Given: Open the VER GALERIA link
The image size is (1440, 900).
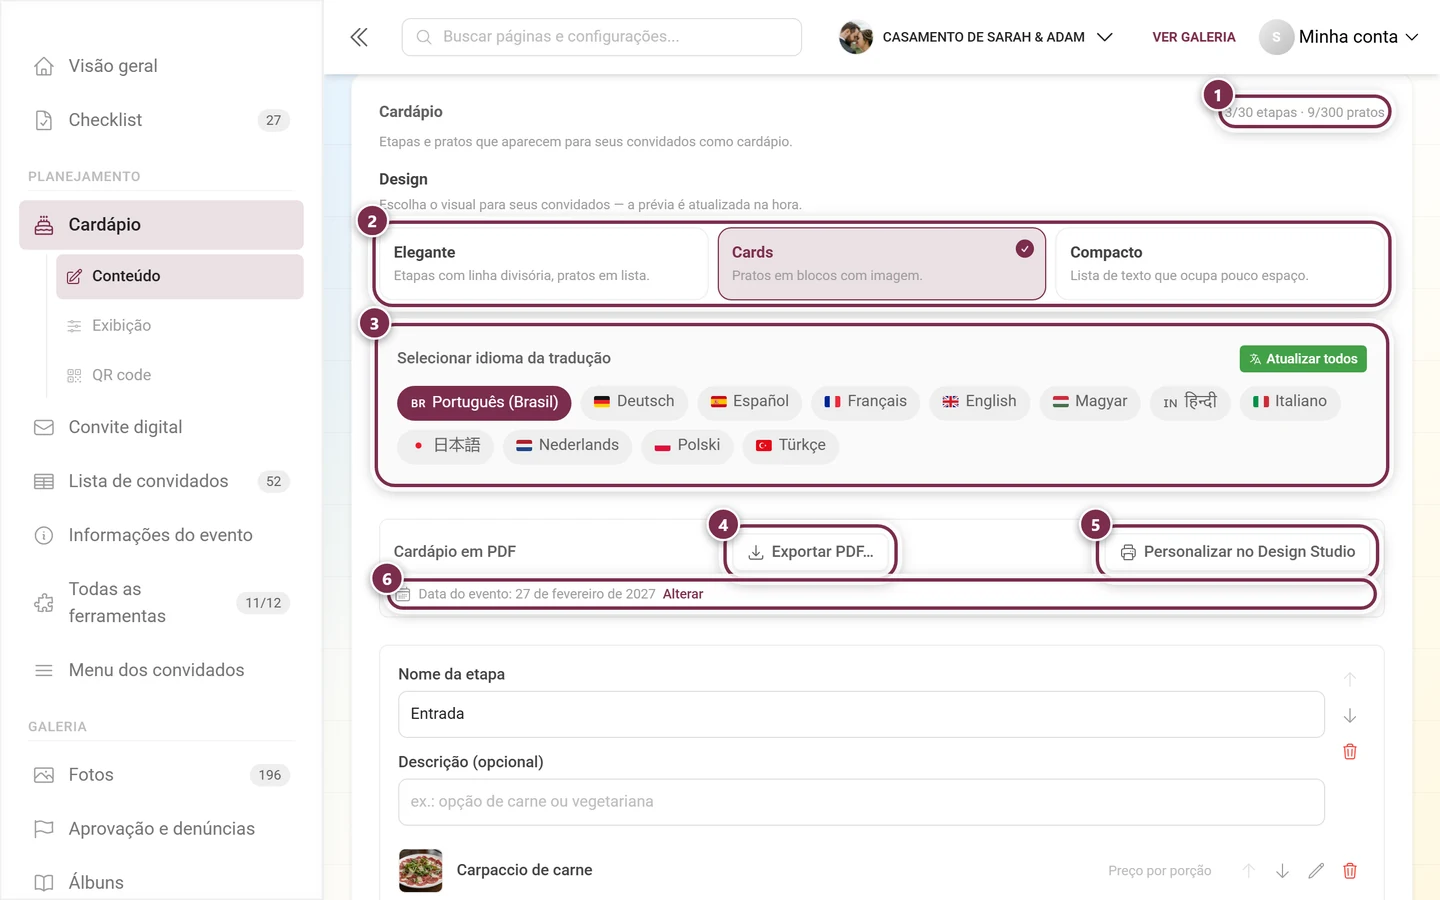Looking at the screenshot, I should pyautogui.click(x=1194, y=37).
